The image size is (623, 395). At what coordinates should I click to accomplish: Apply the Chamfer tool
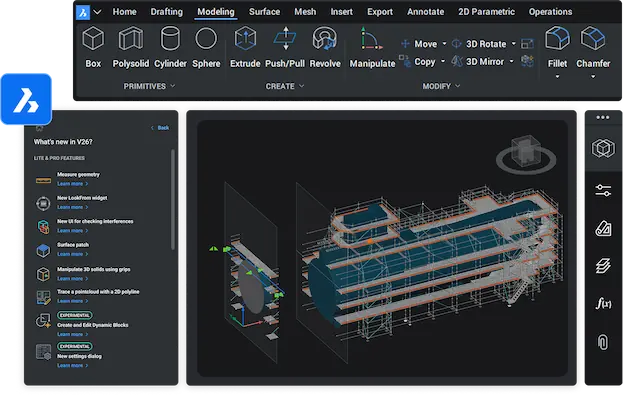[x=593, y=47]
